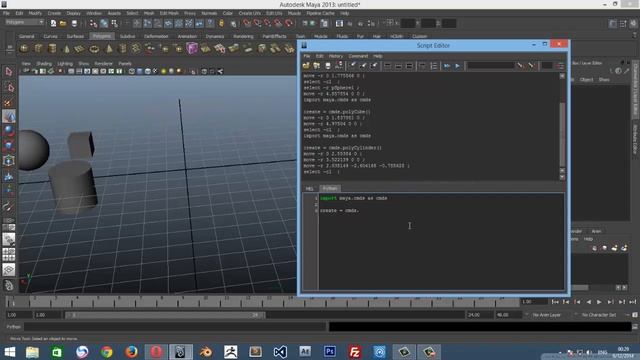Click the Open scene folder icon
Image resolution: width=640 pixels, height=360 pixels.
pos(63,23)
